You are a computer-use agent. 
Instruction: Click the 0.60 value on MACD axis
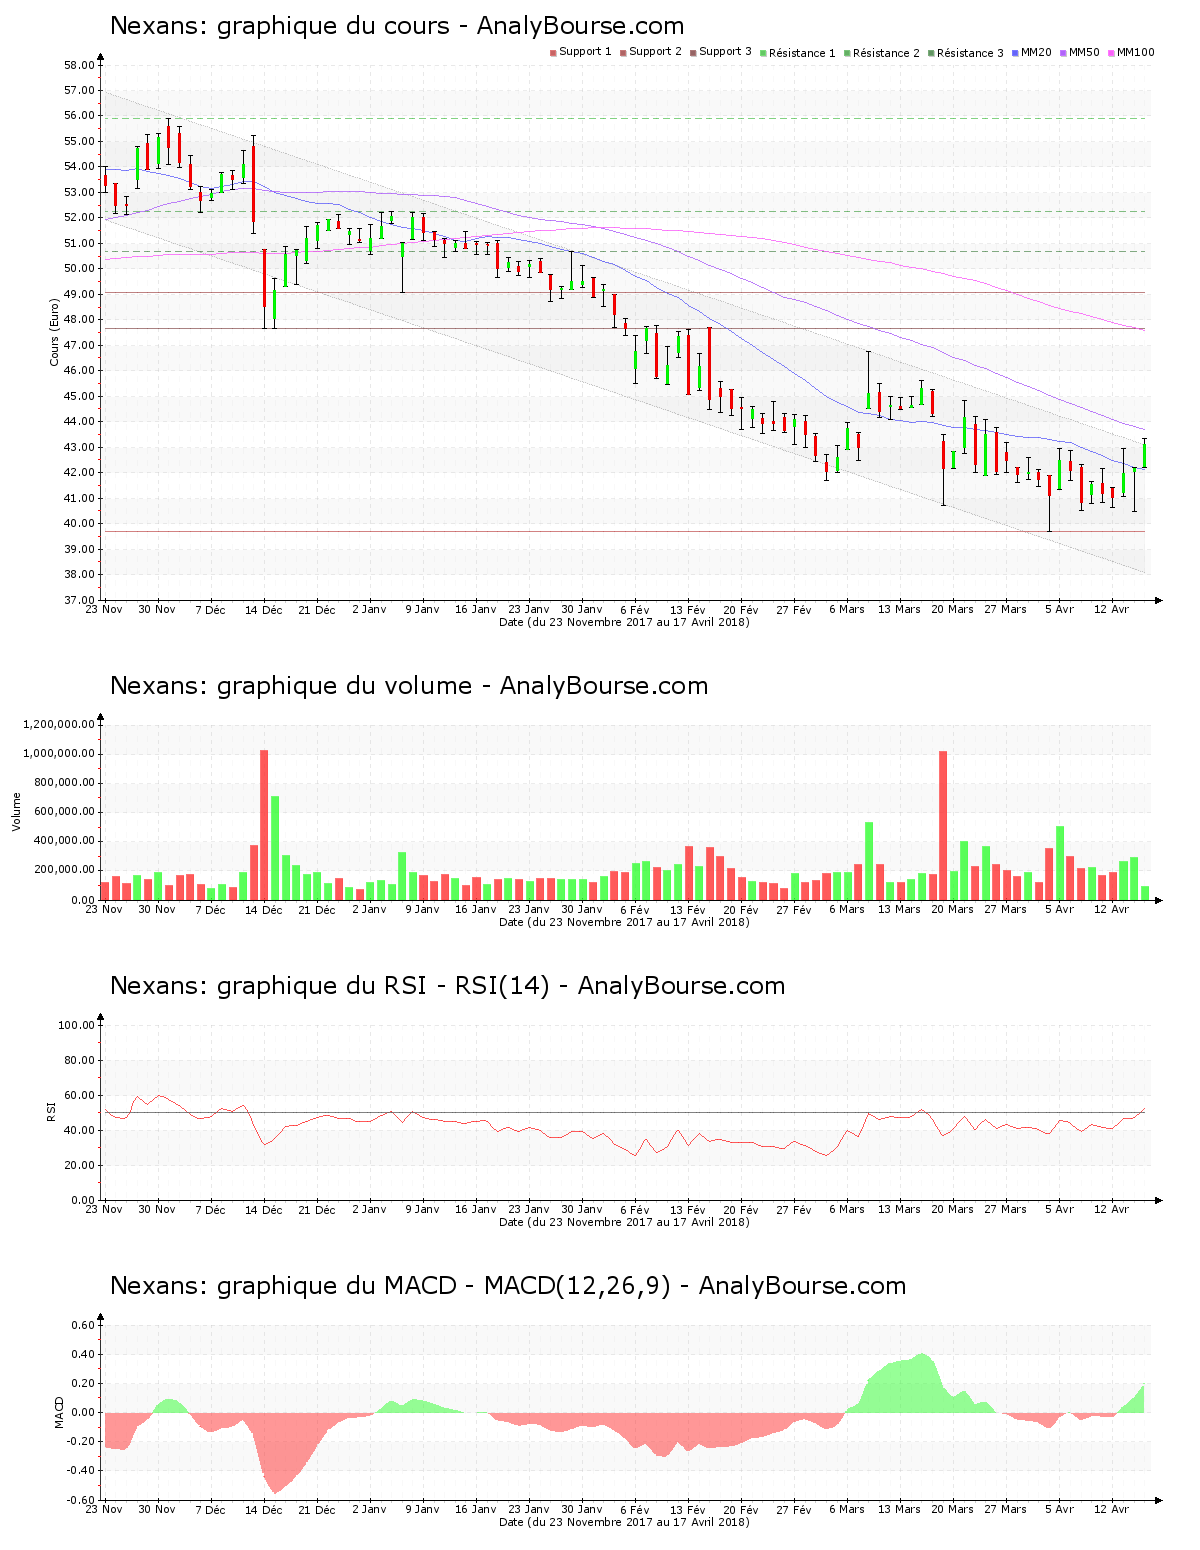coord(84,1326)
